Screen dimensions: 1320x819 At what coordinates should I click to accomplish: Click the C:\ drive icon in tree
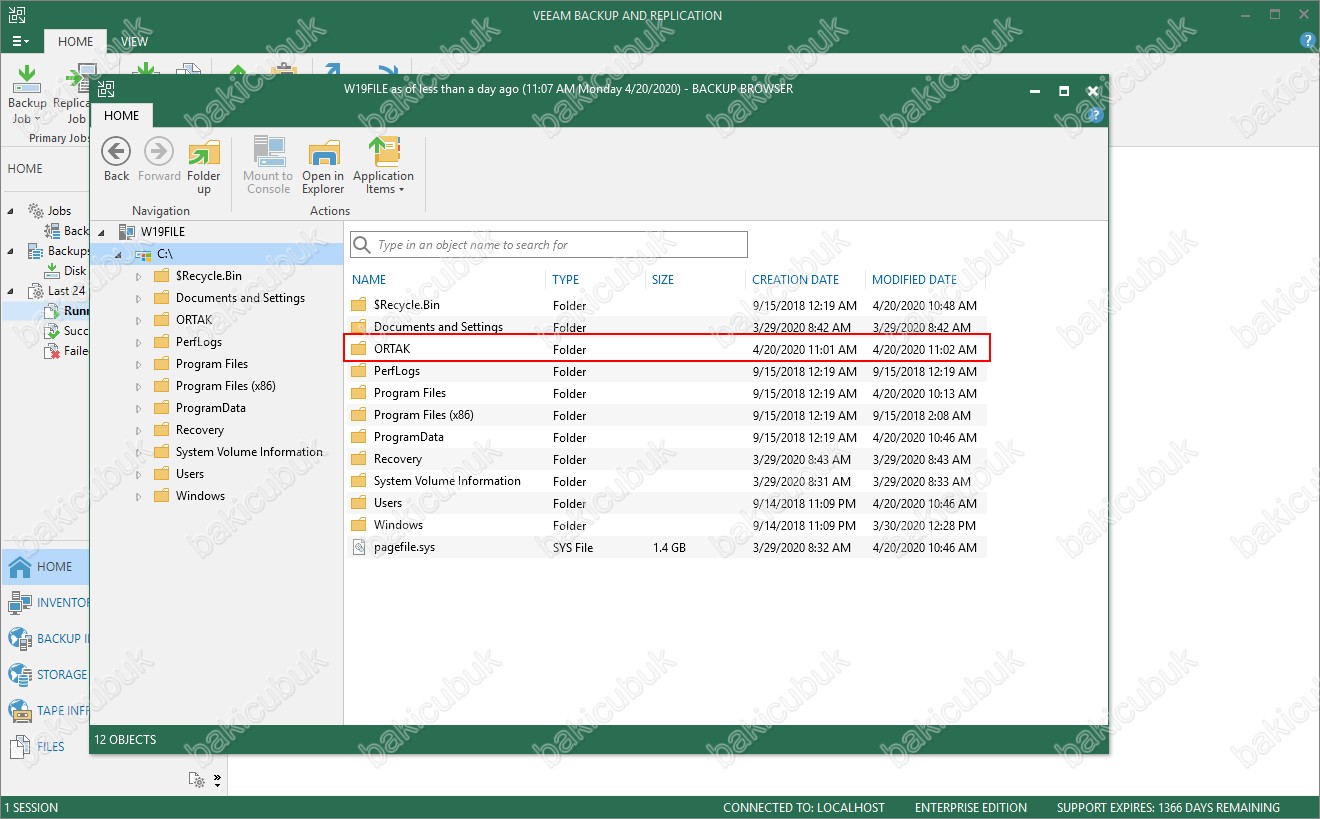pyautogui.click(x=143, y=255)
